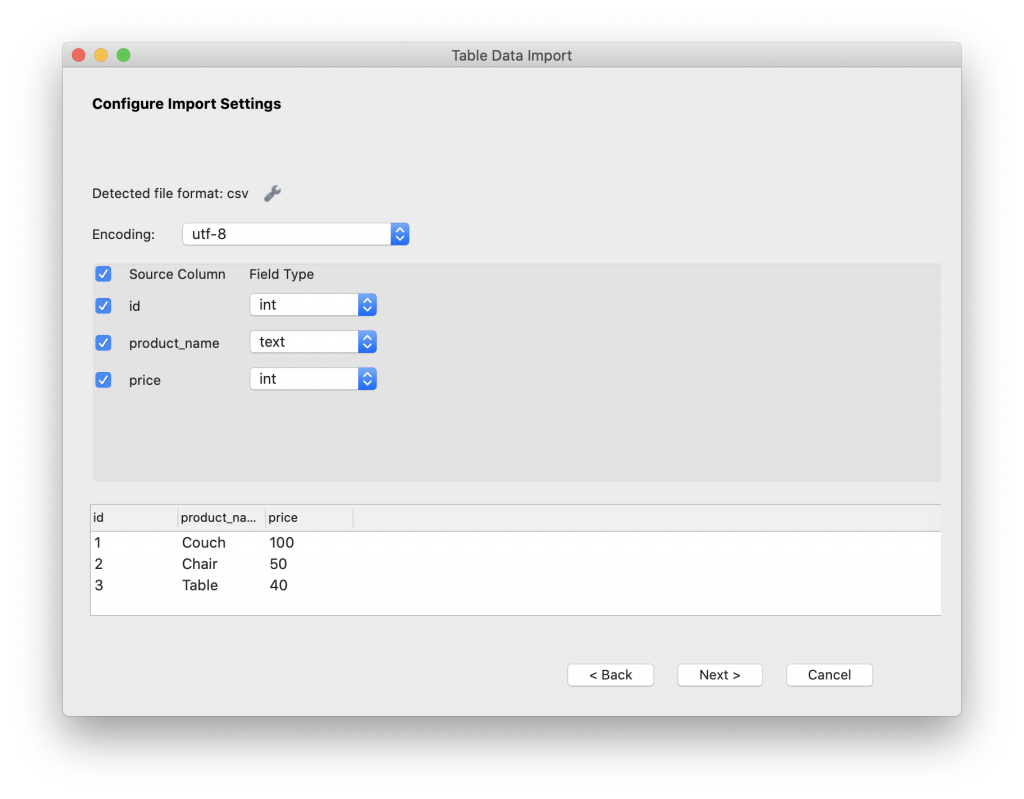Image resolution: width=1024 pixels, height=799 pixels.
Task: Open the id field type dropdown
Action: 313,305
